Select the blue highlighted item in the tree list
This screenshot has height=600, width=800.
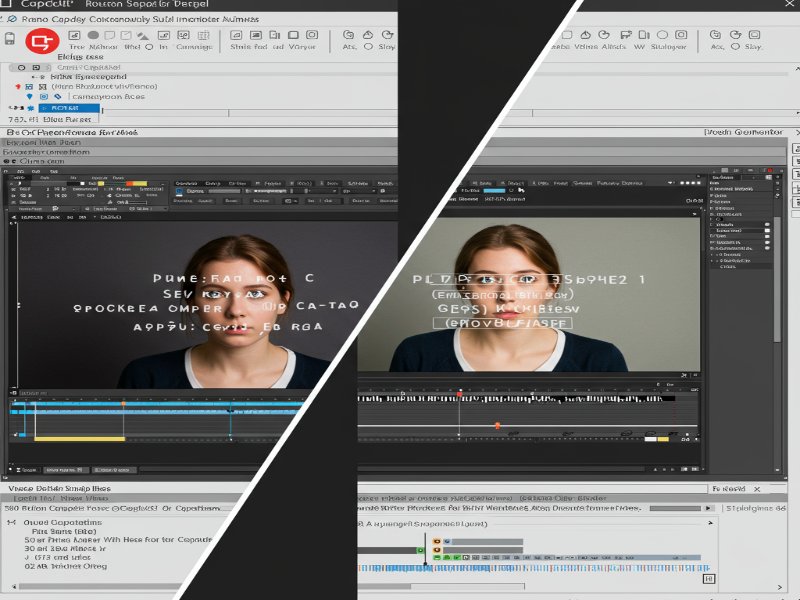point(68,108)
